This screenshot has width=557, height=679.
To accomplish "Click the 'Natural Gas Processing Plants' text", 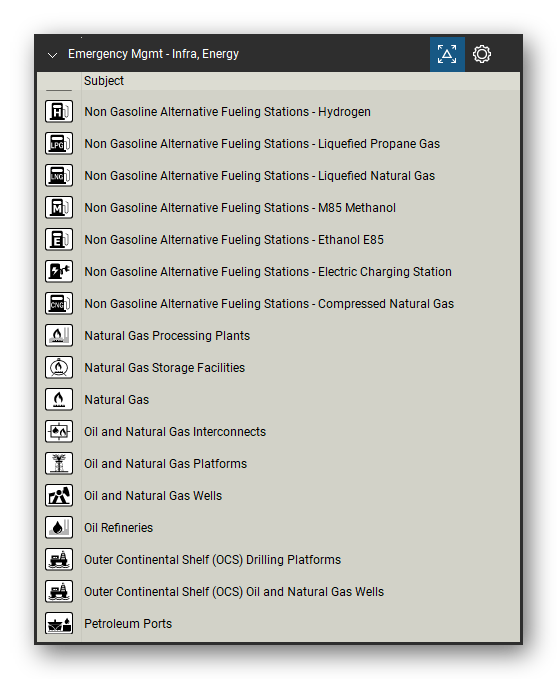I will pyautogui.click(x=167, y=336).
